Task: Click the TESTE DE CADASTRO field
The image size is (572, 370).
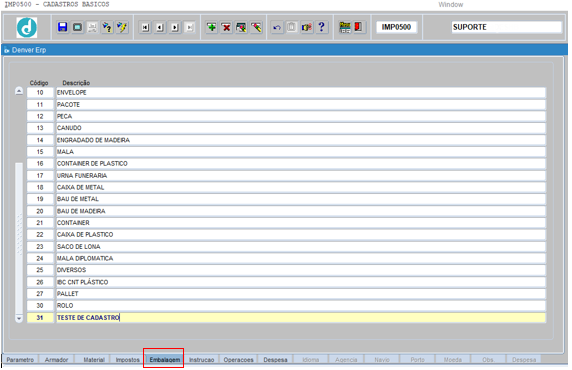Action: click(301, 317)
